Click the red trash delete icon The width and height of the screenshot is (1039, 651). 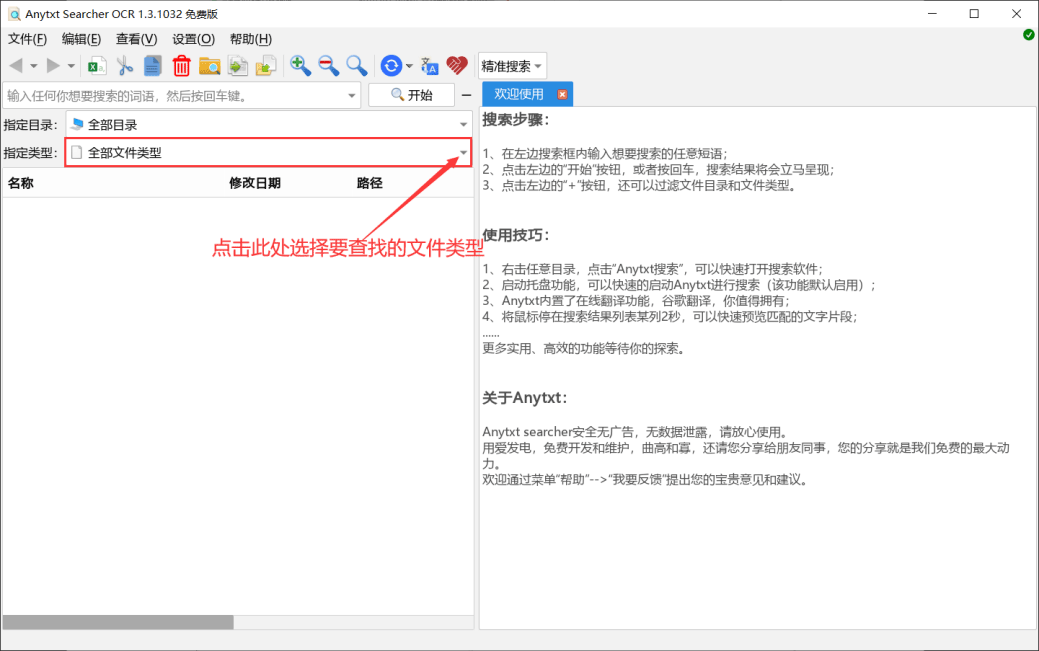(x=181, y=66)
